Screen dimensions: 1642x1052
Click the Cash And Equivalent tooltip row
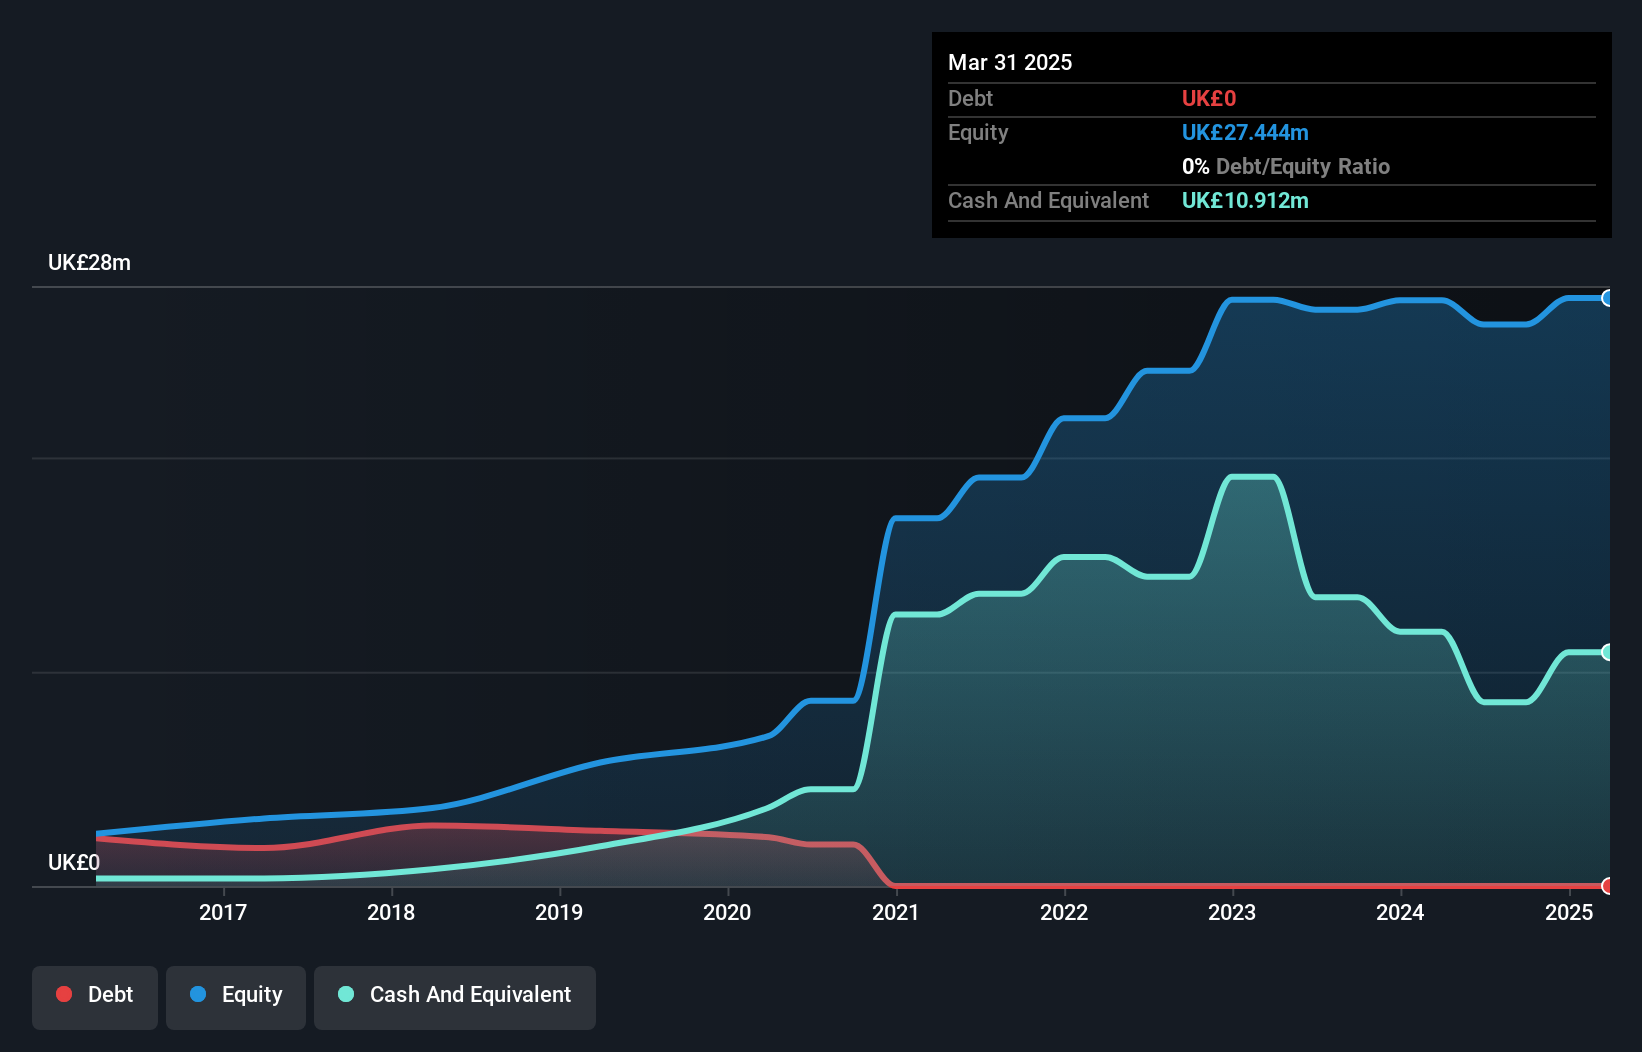(1100, 200)
